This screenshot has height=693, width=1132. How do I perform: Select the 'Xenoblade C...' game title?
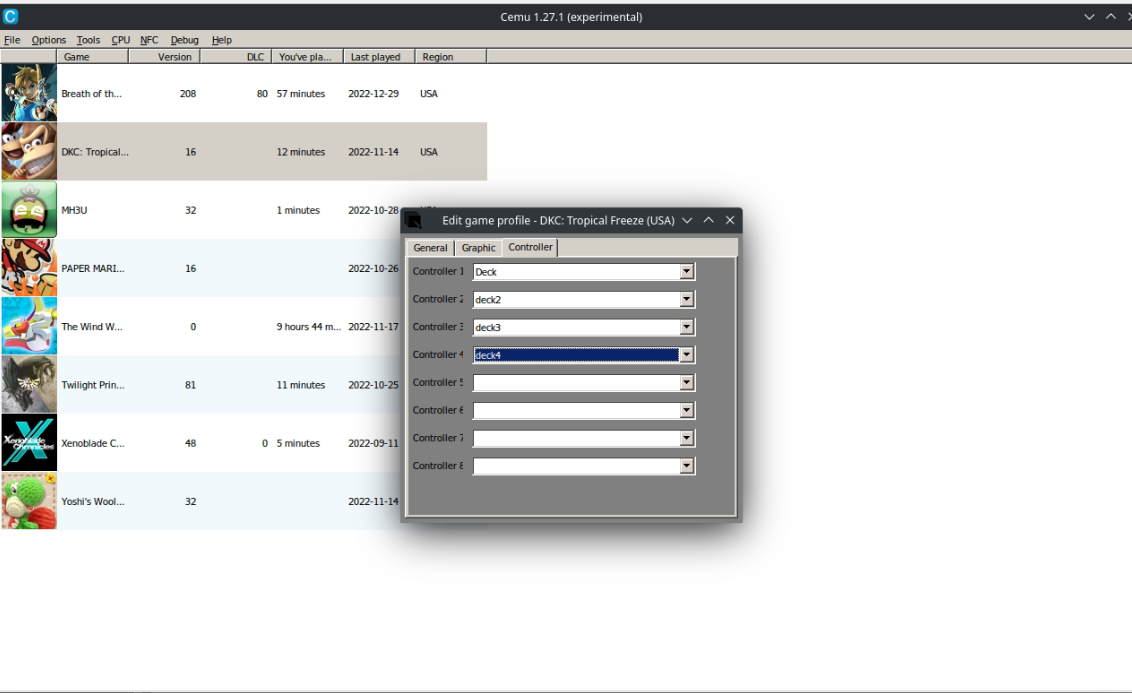tap(92, 443)
